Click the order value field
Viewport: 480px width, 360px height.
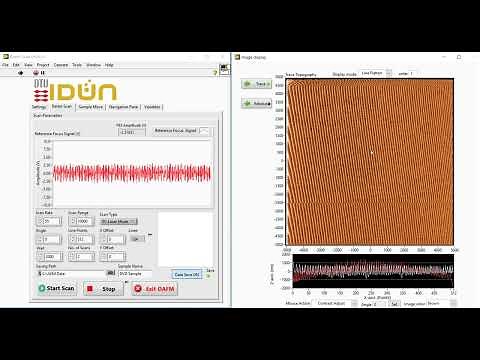[x=412, y=73]
